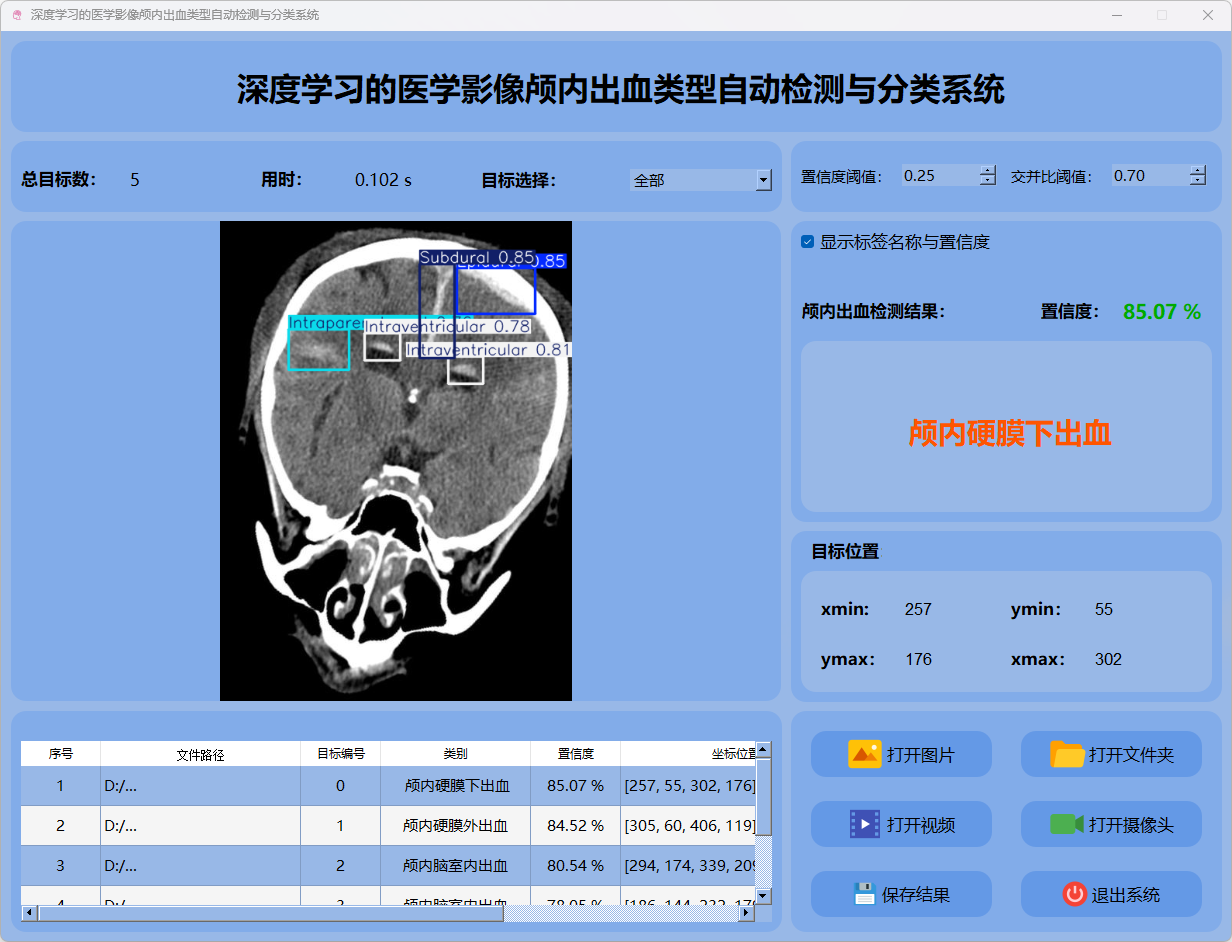The width and height of the screenshot is (1232, 942).
Task: Click row 2's D:/... file path cell
Action: 200,826
